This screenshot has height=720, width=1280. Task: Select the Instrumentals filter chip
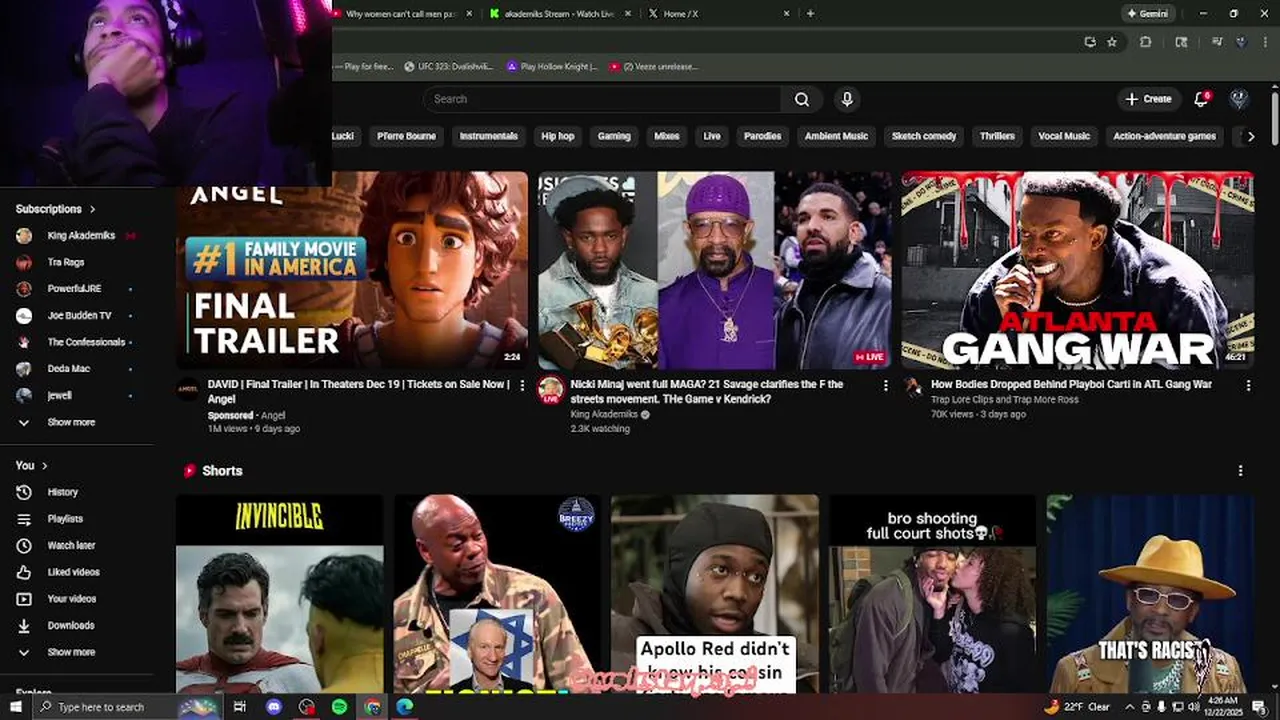click(x=488, y=136)
